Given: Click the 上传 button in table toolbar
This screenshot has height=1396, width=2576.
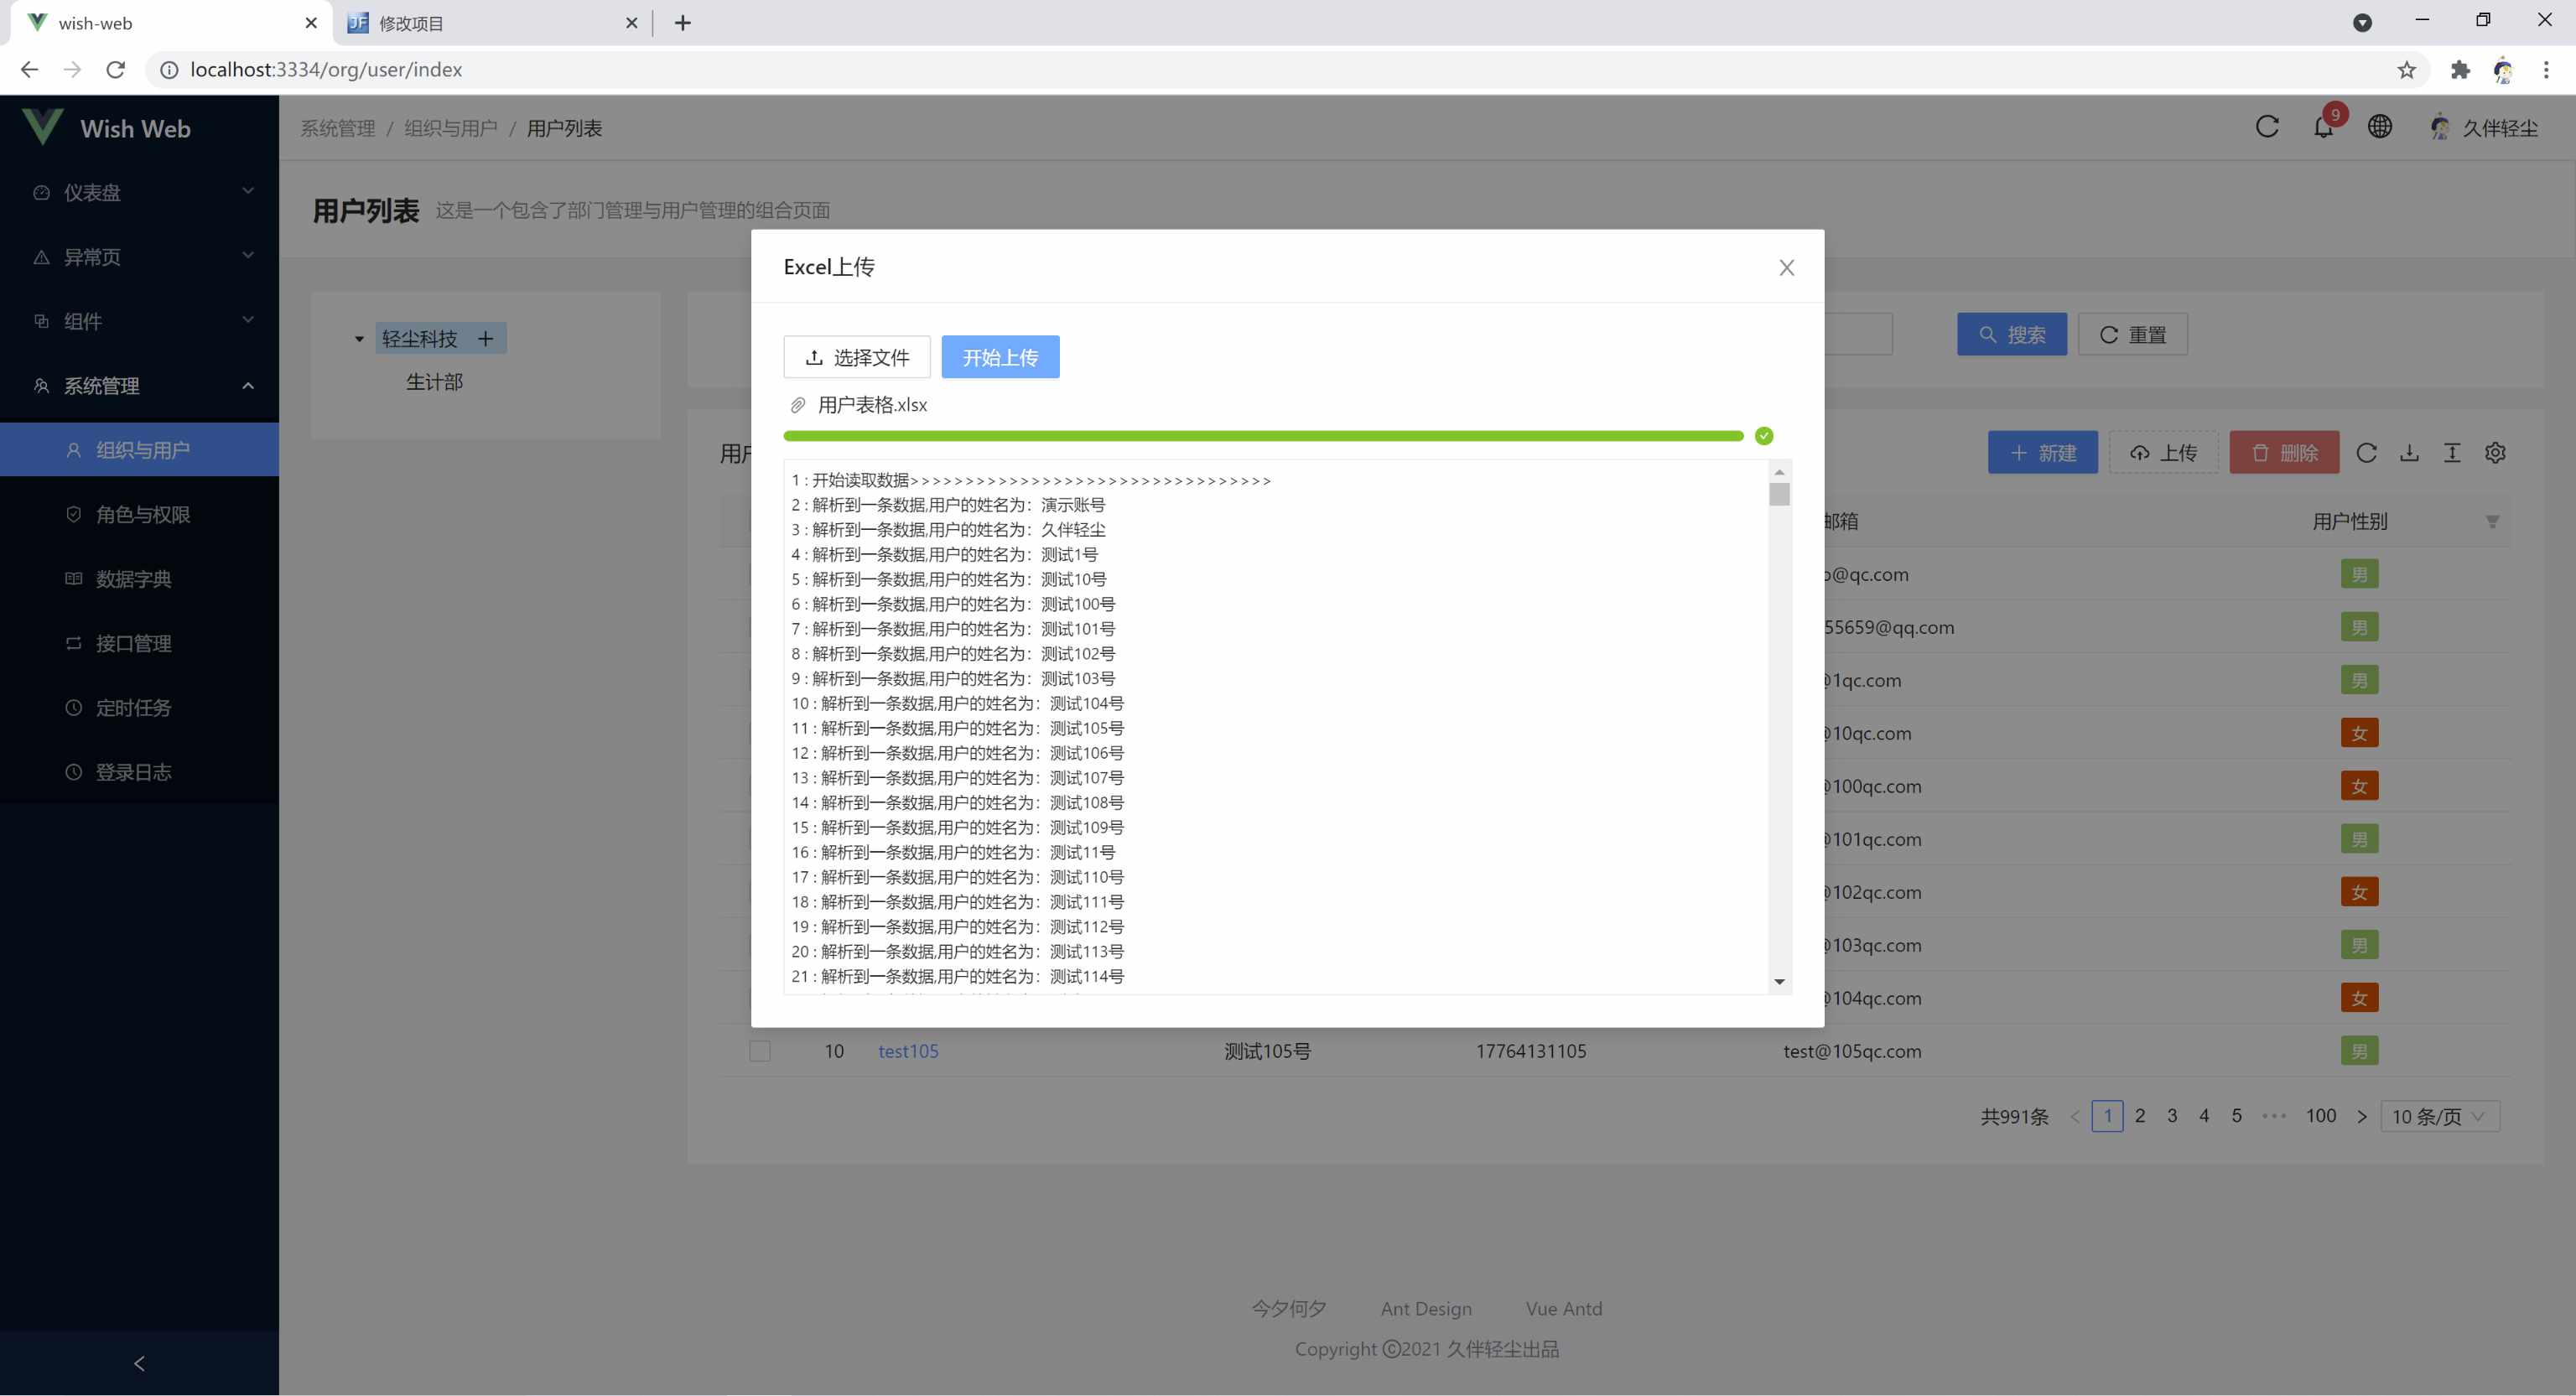Looking at the screenshot, I should pos(2164,453).
